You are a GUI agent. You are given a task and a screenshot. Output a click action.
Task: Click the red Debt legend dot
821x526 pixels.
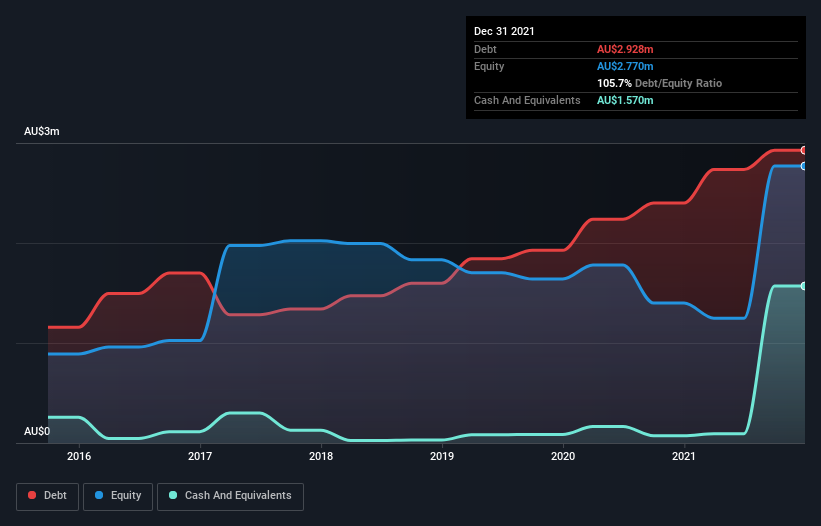[x=32, y=495]
